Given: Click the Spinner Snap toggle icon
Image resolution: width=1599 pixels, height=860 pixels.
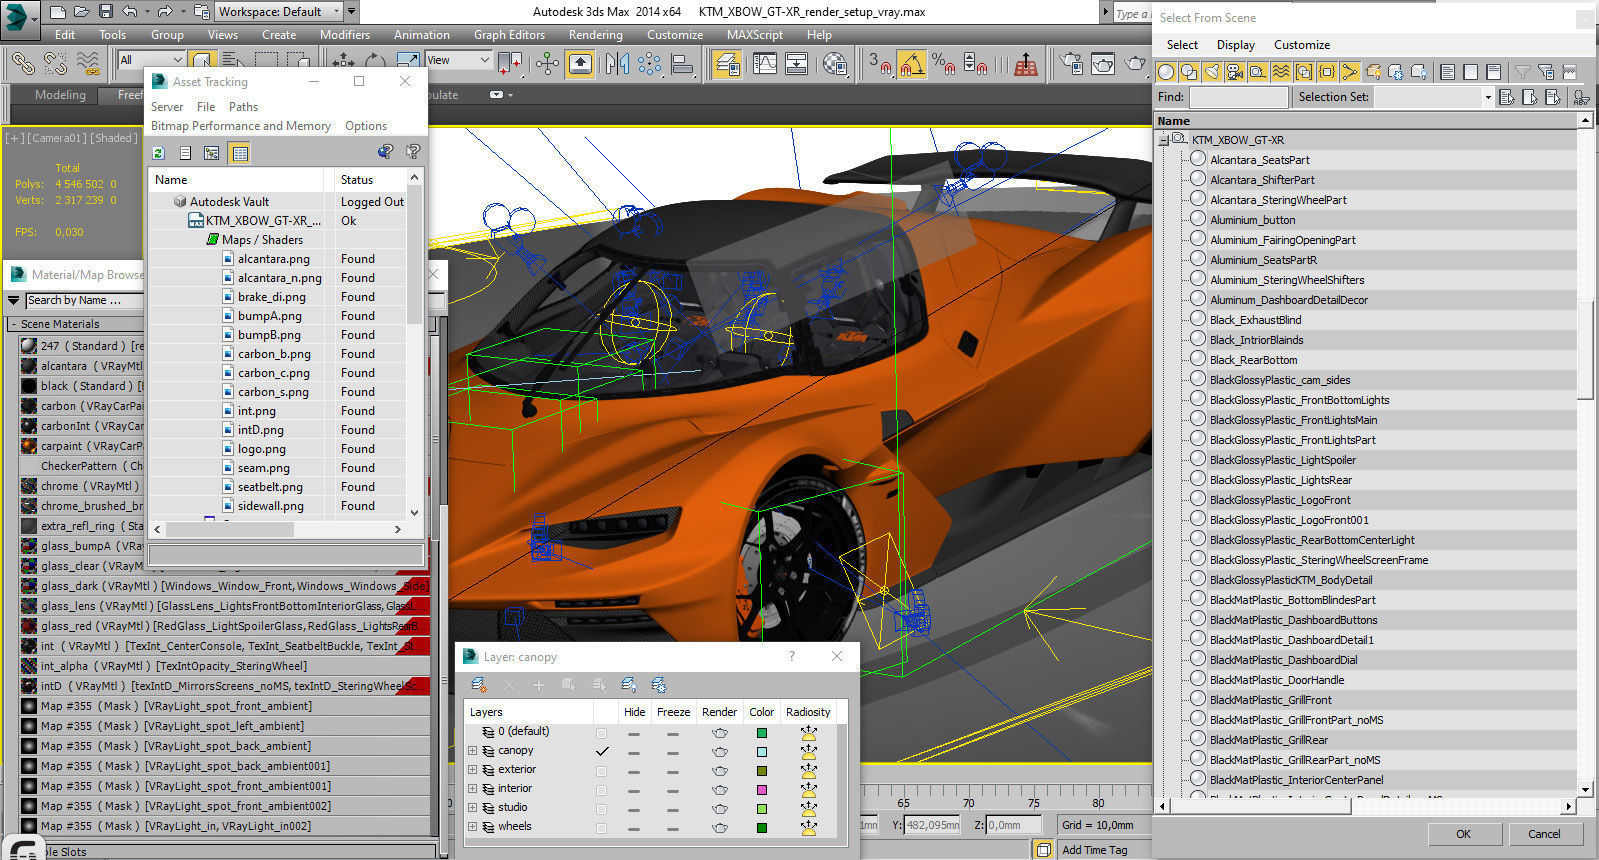Looking at the screenshot, I should (976, 64).
